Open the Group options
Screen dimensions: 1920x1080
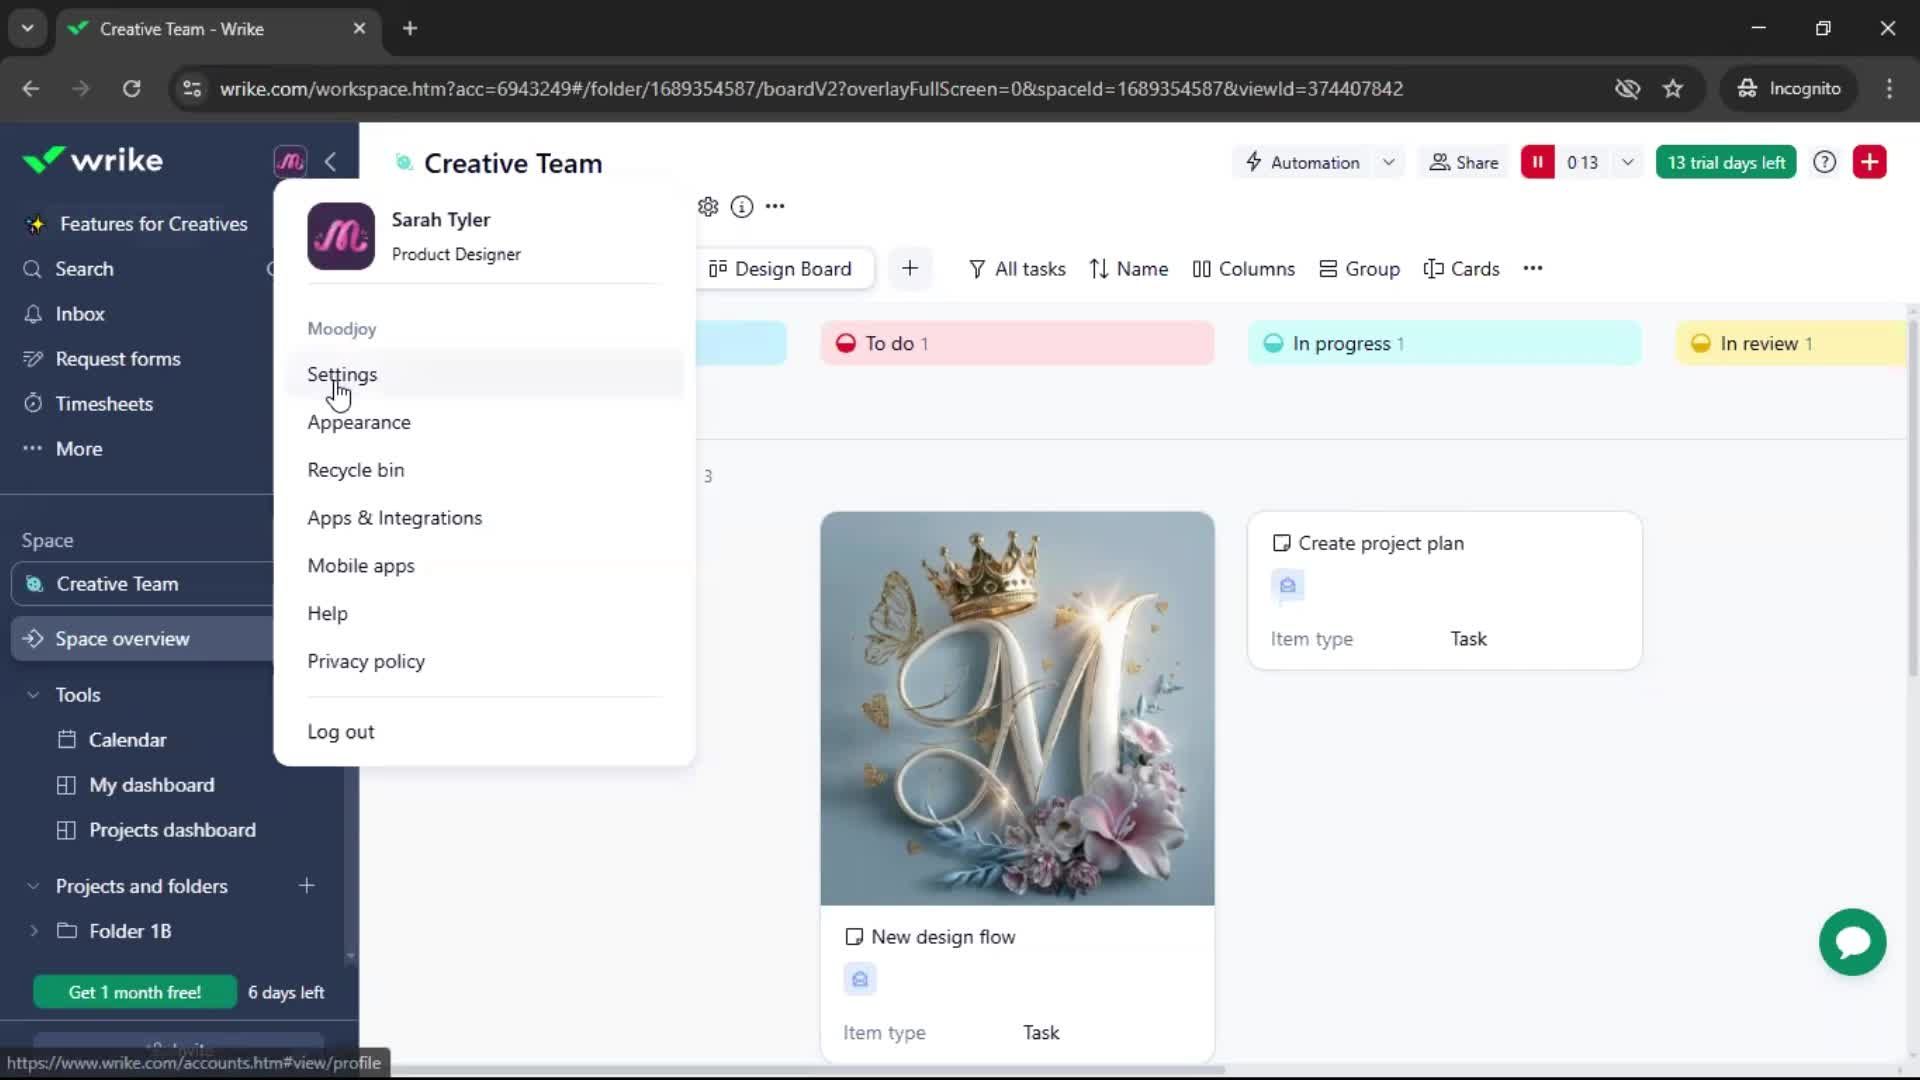[1359, 269]
